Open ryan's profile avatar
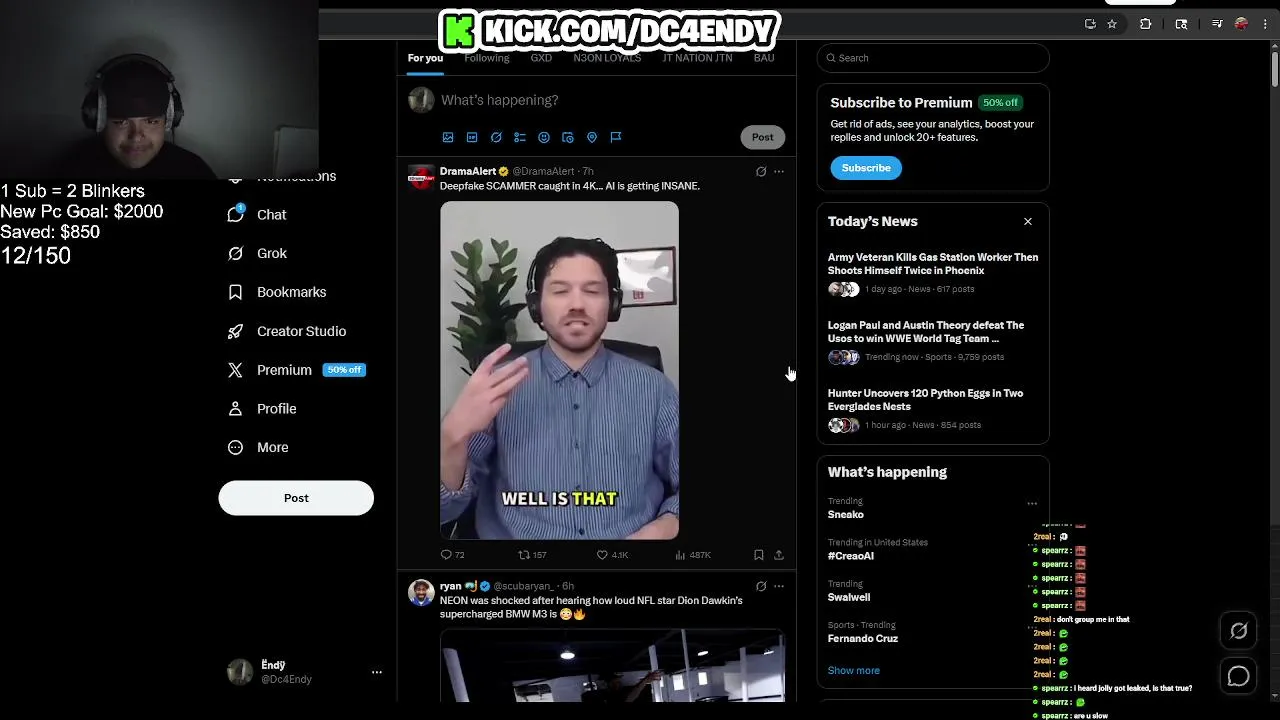1280x720 pixels. (421, 592)
